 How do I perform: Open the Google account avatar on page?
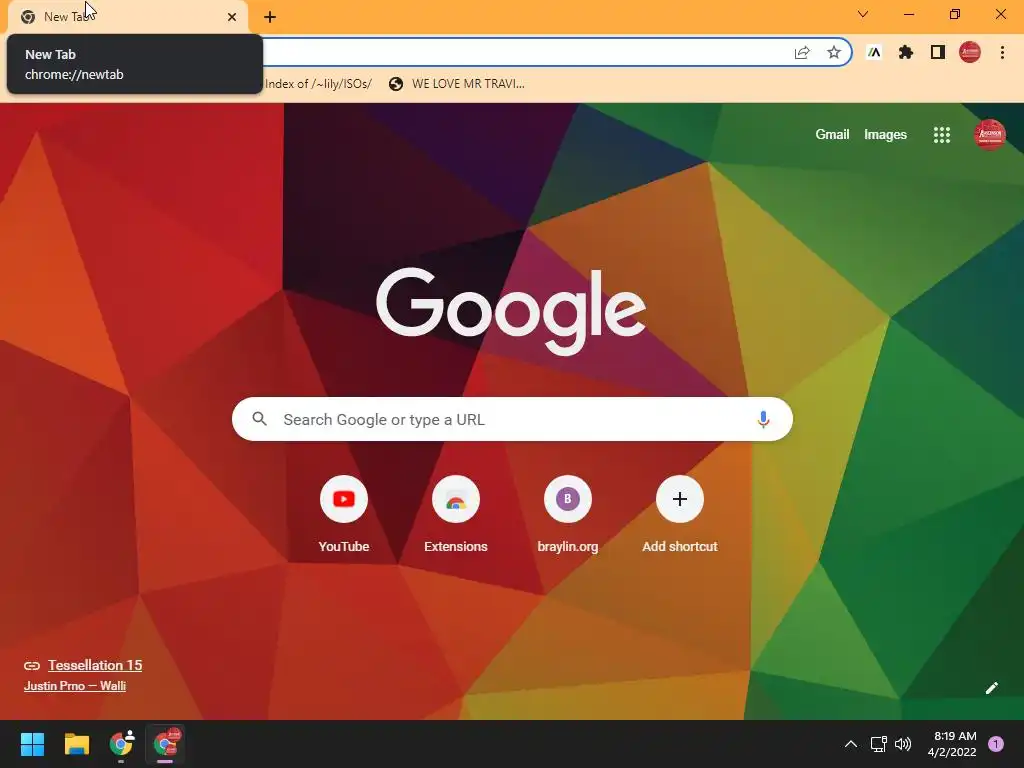[989, 135]
